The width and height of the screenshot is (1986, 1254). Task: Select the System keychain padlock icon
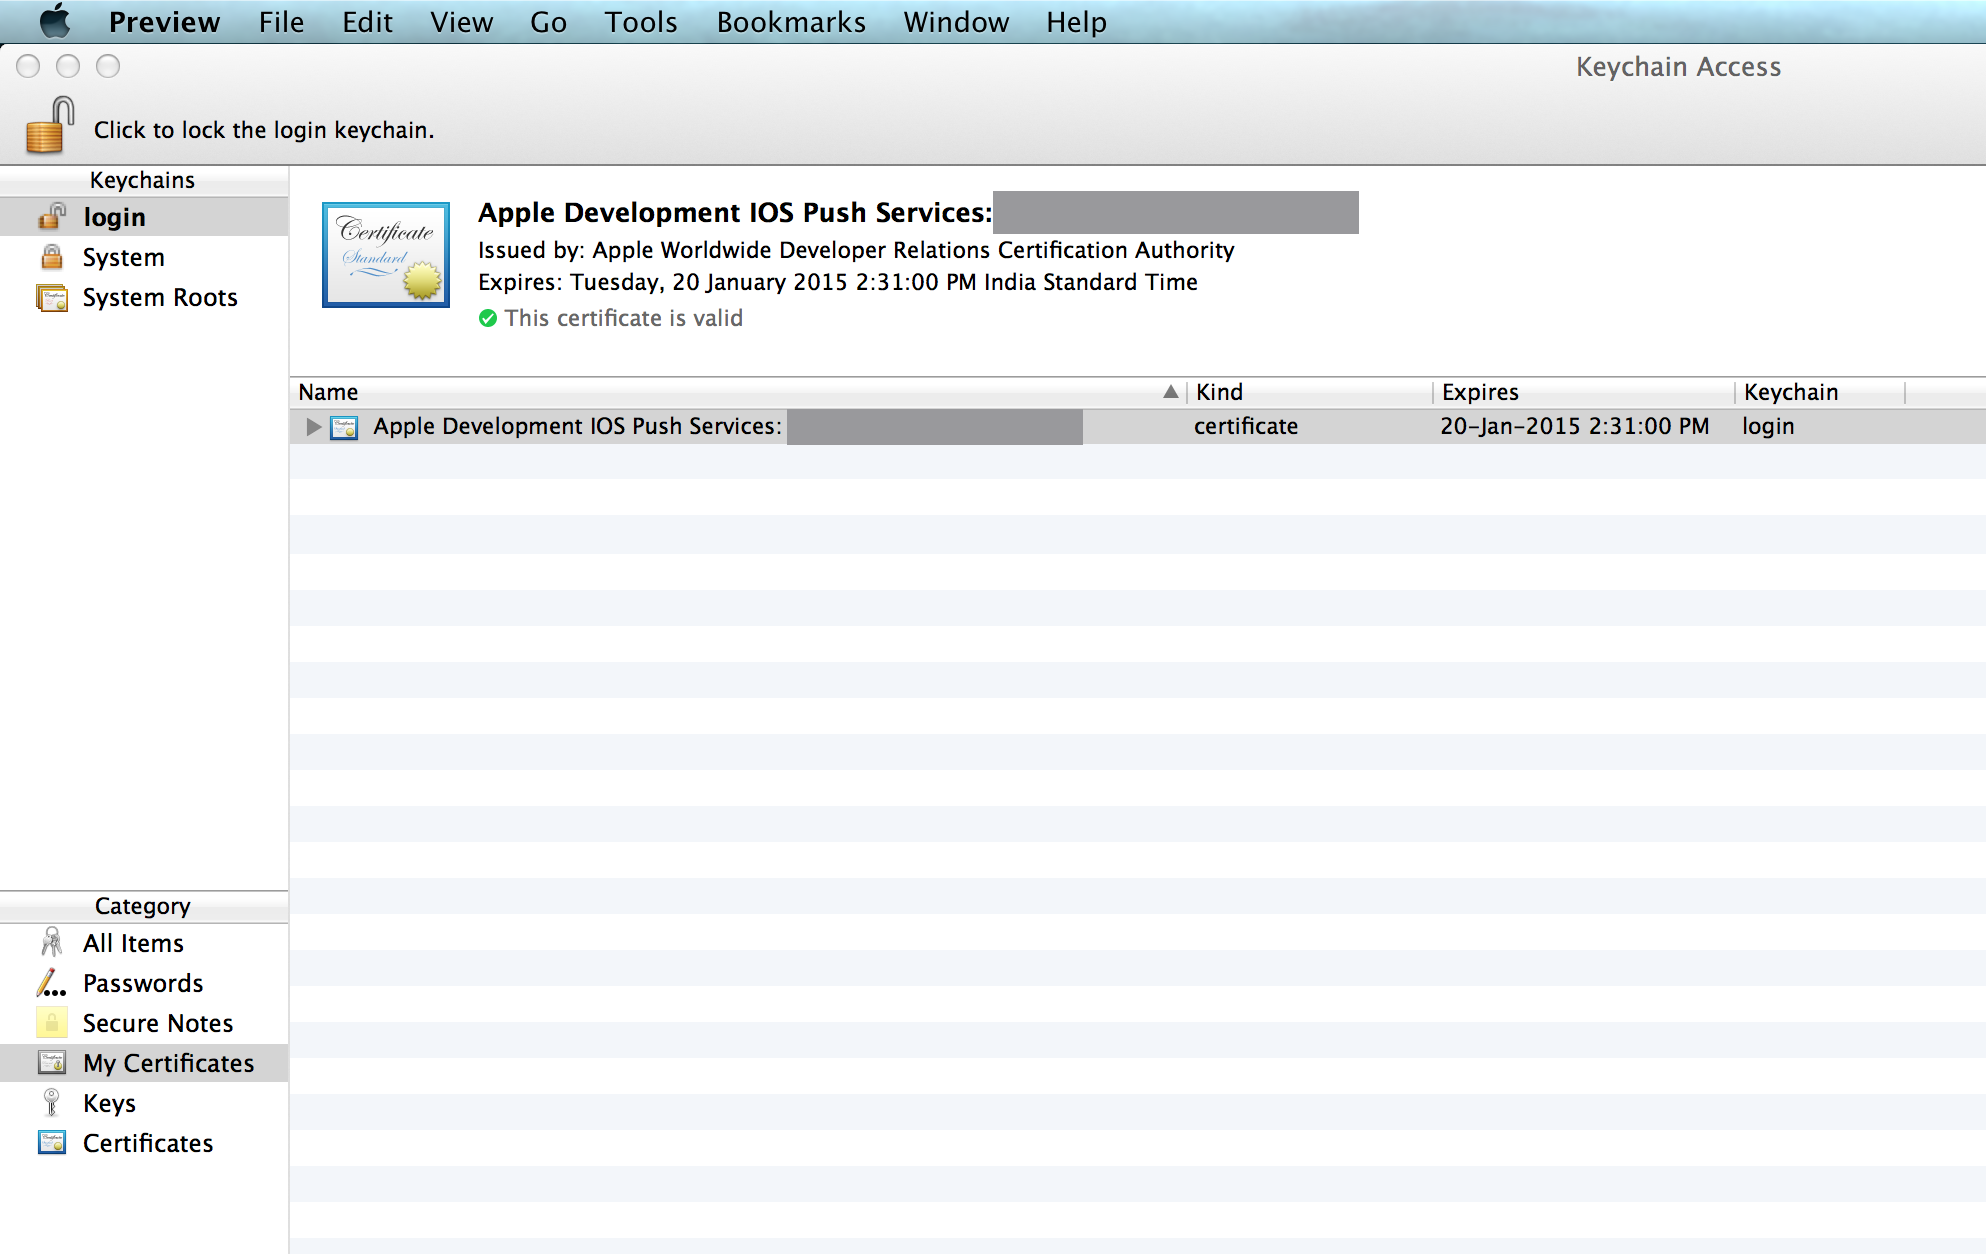[x=52, y=257]
